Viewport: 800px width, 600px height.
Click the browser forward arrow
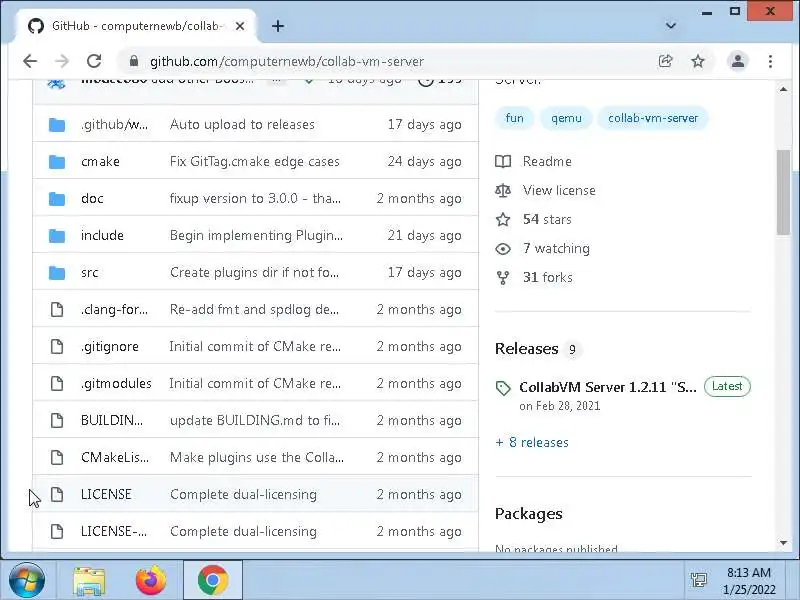pyautogui.click(x=62, y=61)
